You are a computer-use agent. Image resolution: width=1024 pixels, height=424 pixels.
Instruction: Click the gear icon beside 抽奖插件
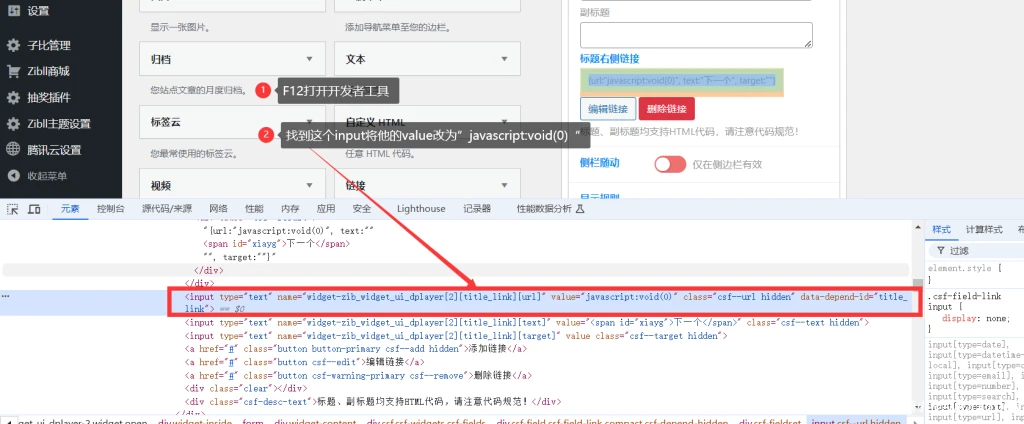(x=13, y=97)
